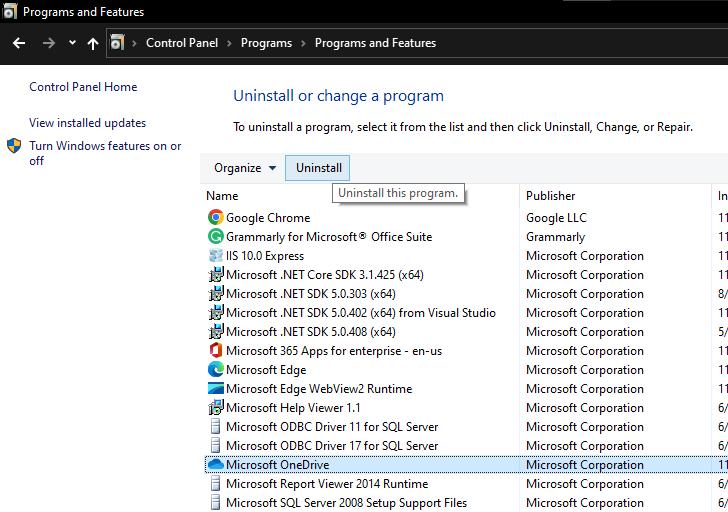728x512 pixels.
Task: Select Microsoft ODBC Driver 17 for SQL Server
Action: pyautogui.click(x=332, y=446)
